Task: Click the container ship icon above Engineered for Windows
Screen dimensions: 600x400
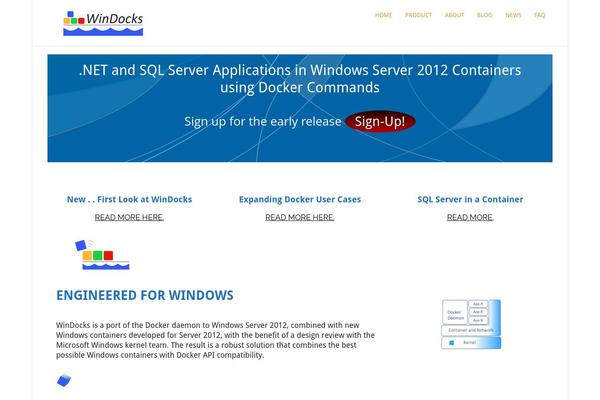Action: [102, 255]
